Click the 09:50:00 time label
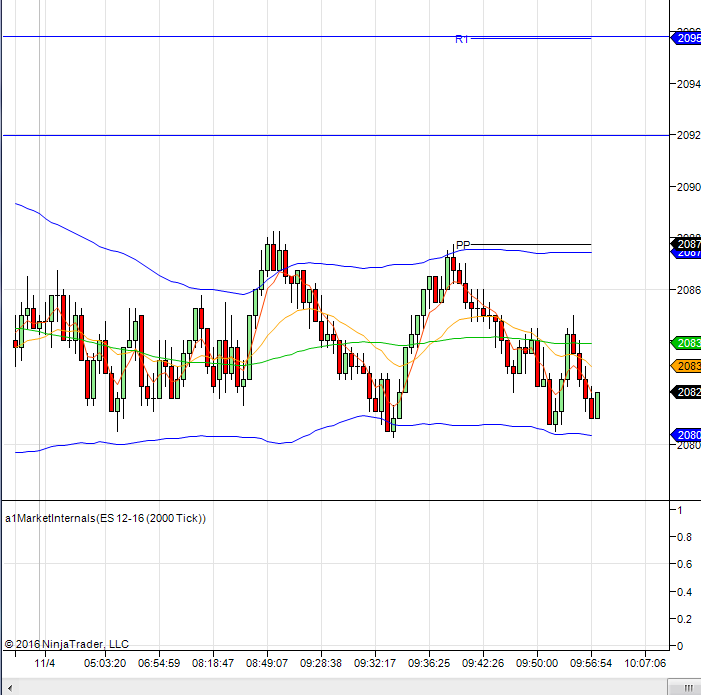 (537, 663)
